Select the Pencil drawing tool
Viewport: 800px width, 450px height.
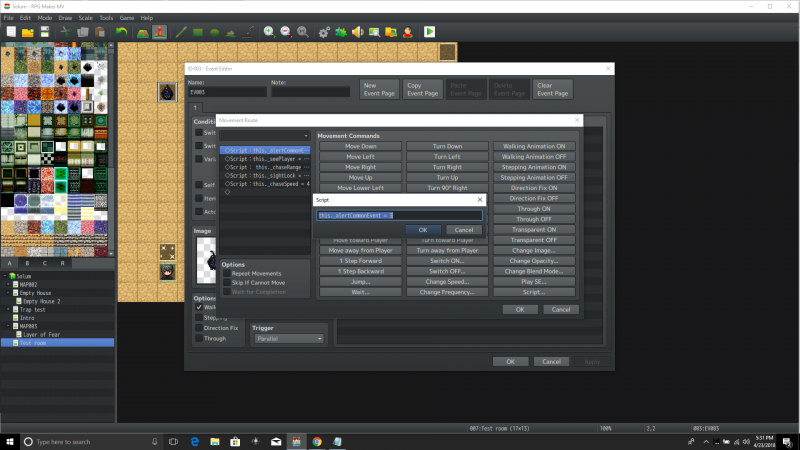(181, 32)
